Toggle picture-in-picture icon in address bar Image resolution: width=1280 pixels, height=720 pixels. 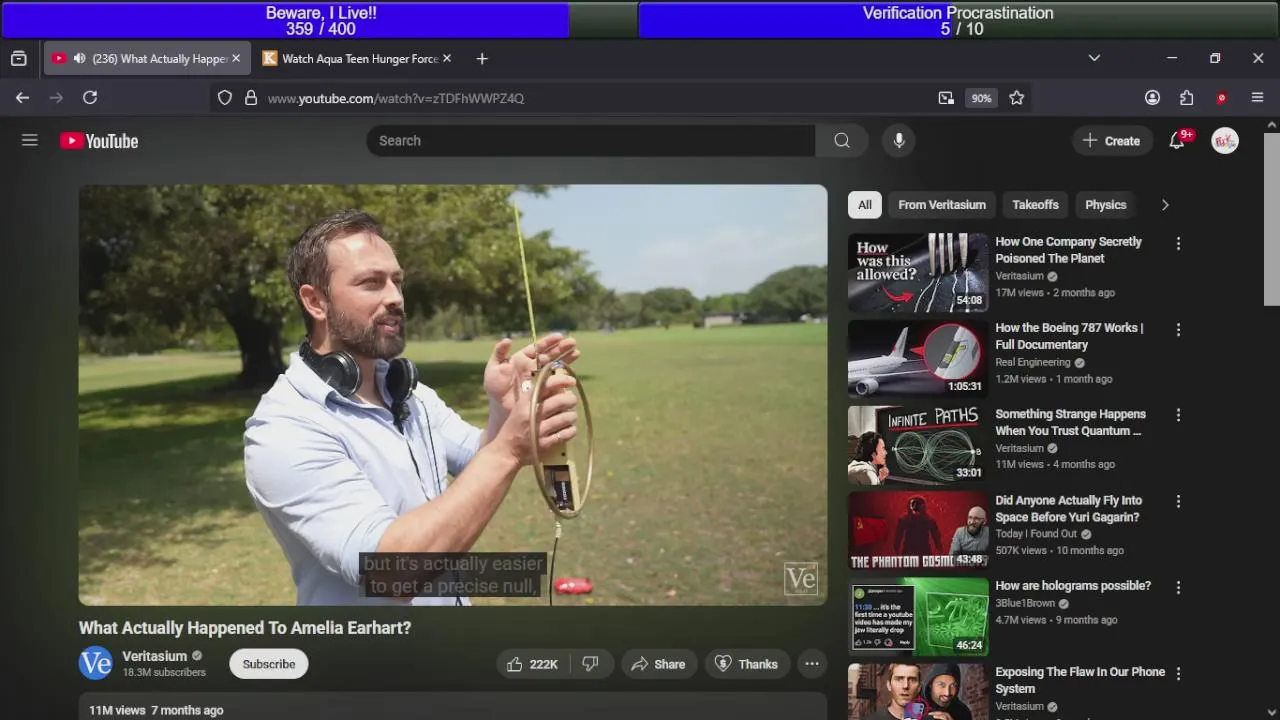pos(946,98)
